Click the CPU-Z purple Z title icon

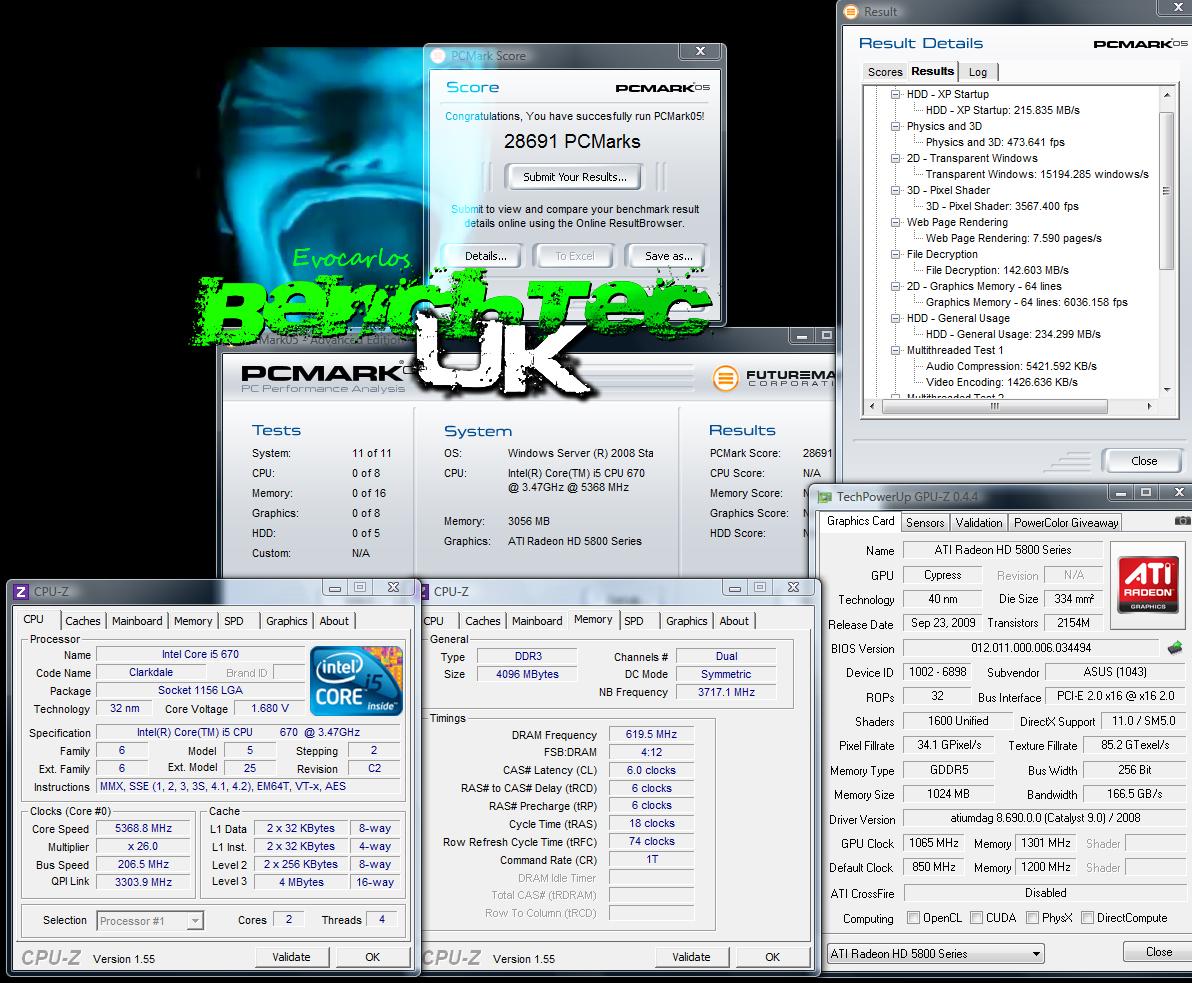(21, 591)
